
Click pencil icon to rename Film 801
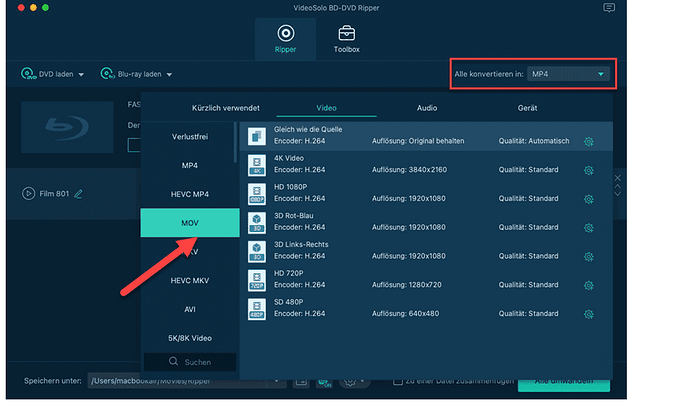[x=79, y=193]
